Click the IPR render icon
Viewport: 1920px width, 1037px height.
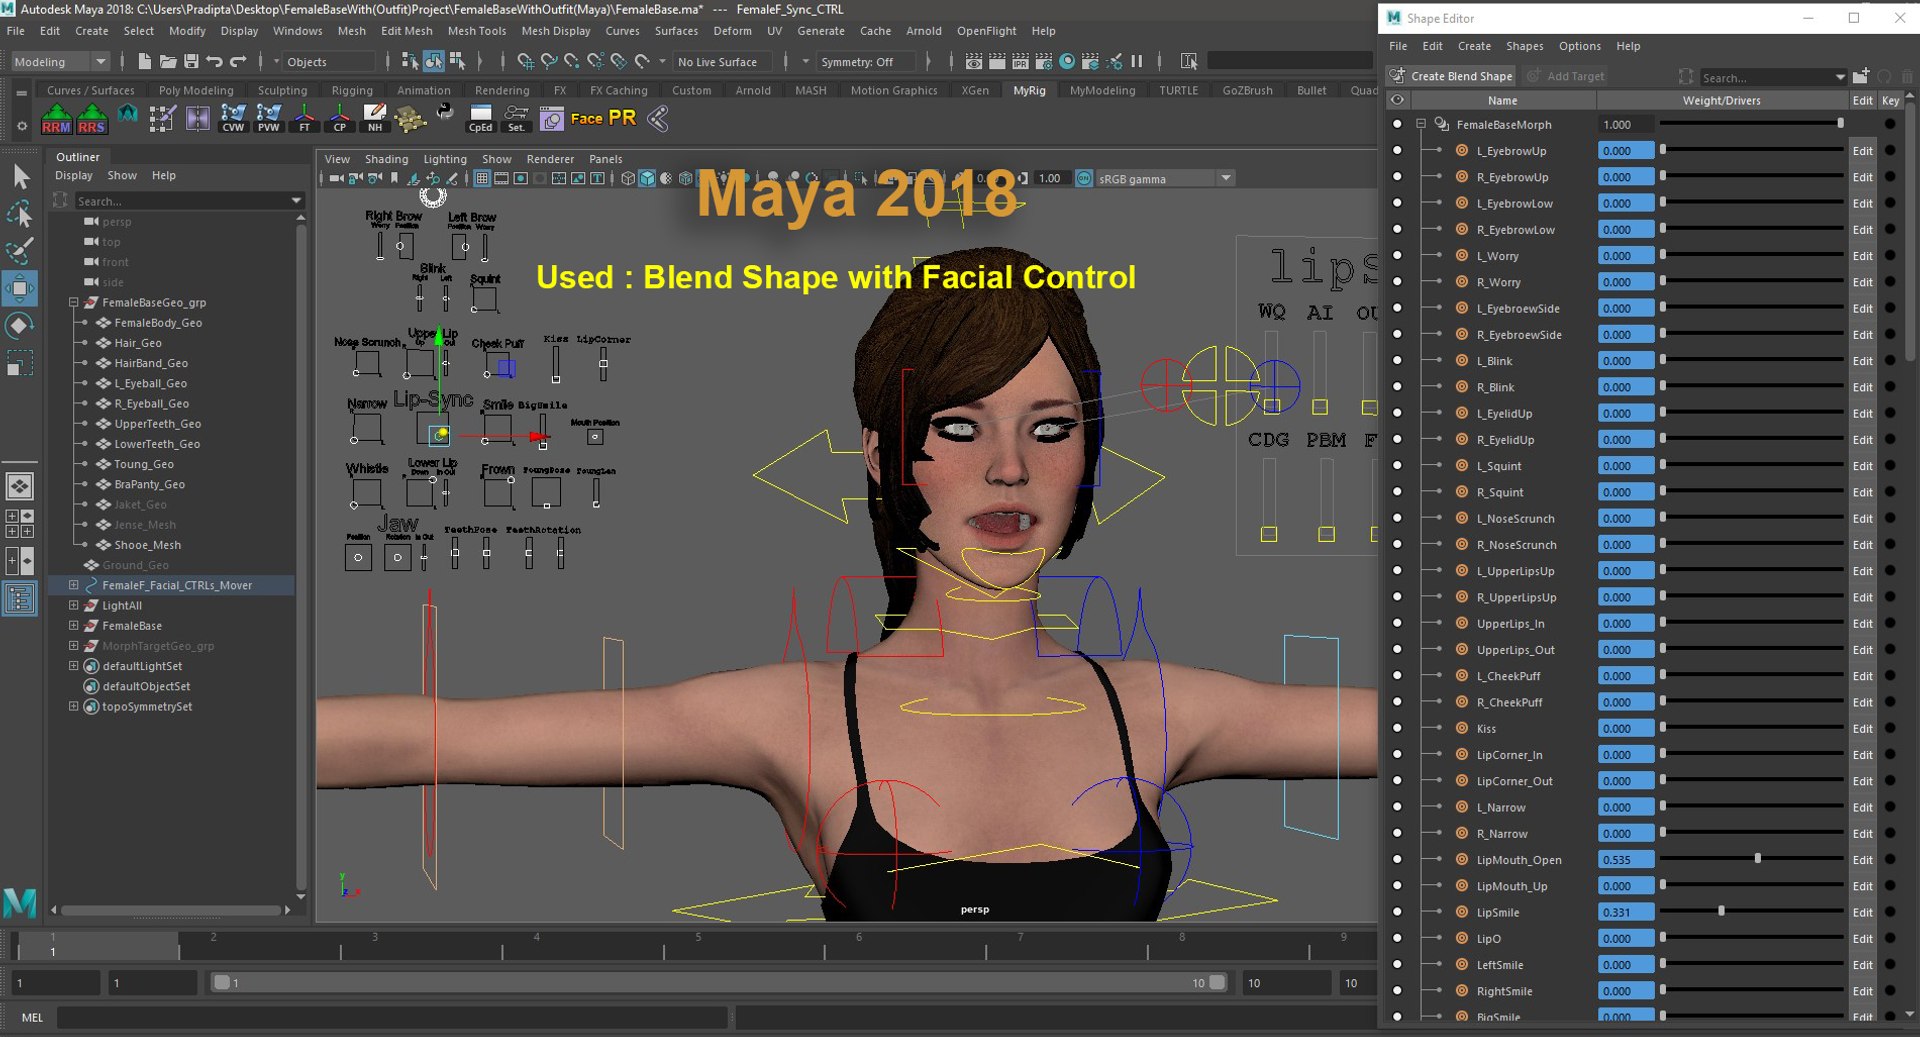1020,62
